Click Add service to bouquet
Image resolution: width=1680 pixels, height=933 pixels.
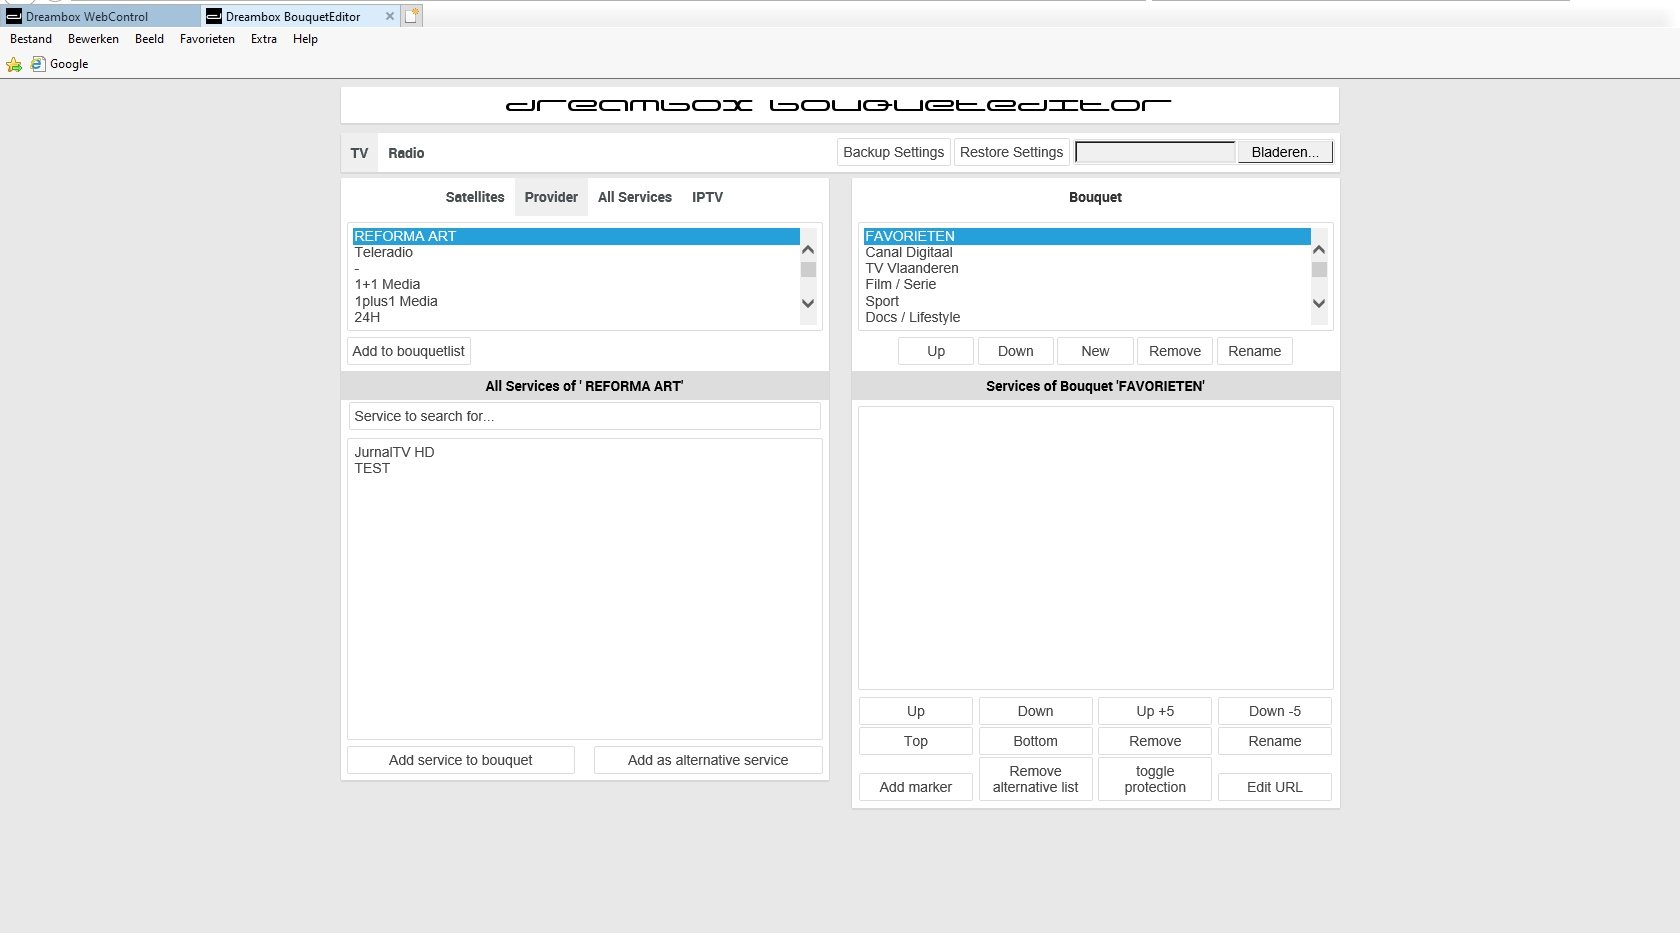(460, 760)
